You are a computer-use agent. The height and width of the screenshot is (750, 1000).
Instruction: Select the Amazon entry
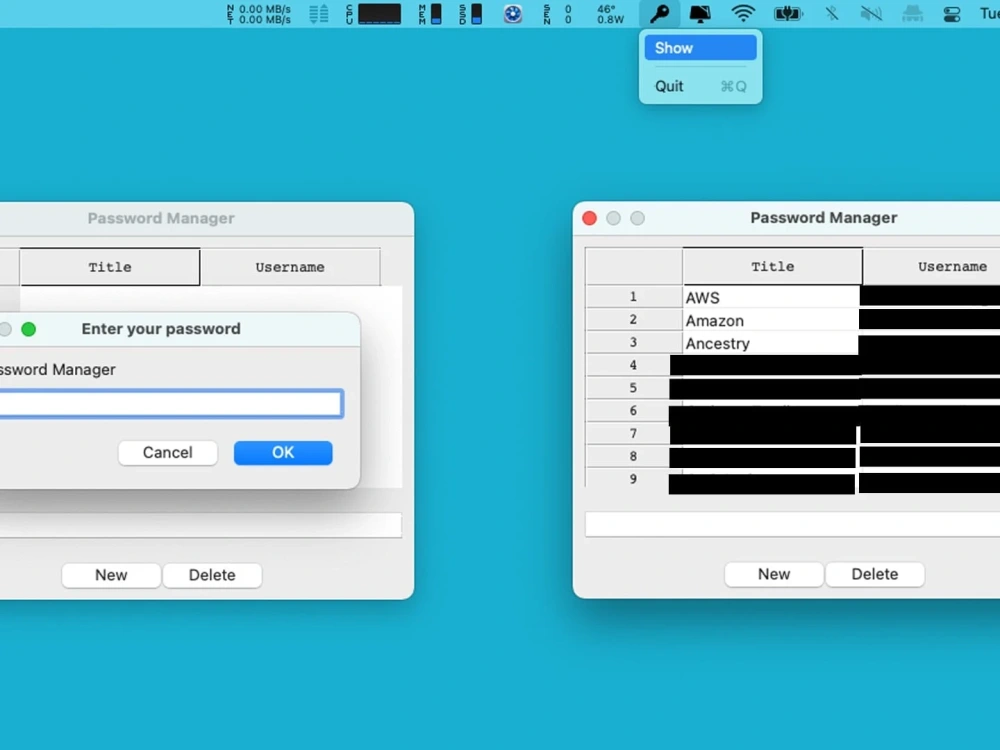click(x=770, y=320)
